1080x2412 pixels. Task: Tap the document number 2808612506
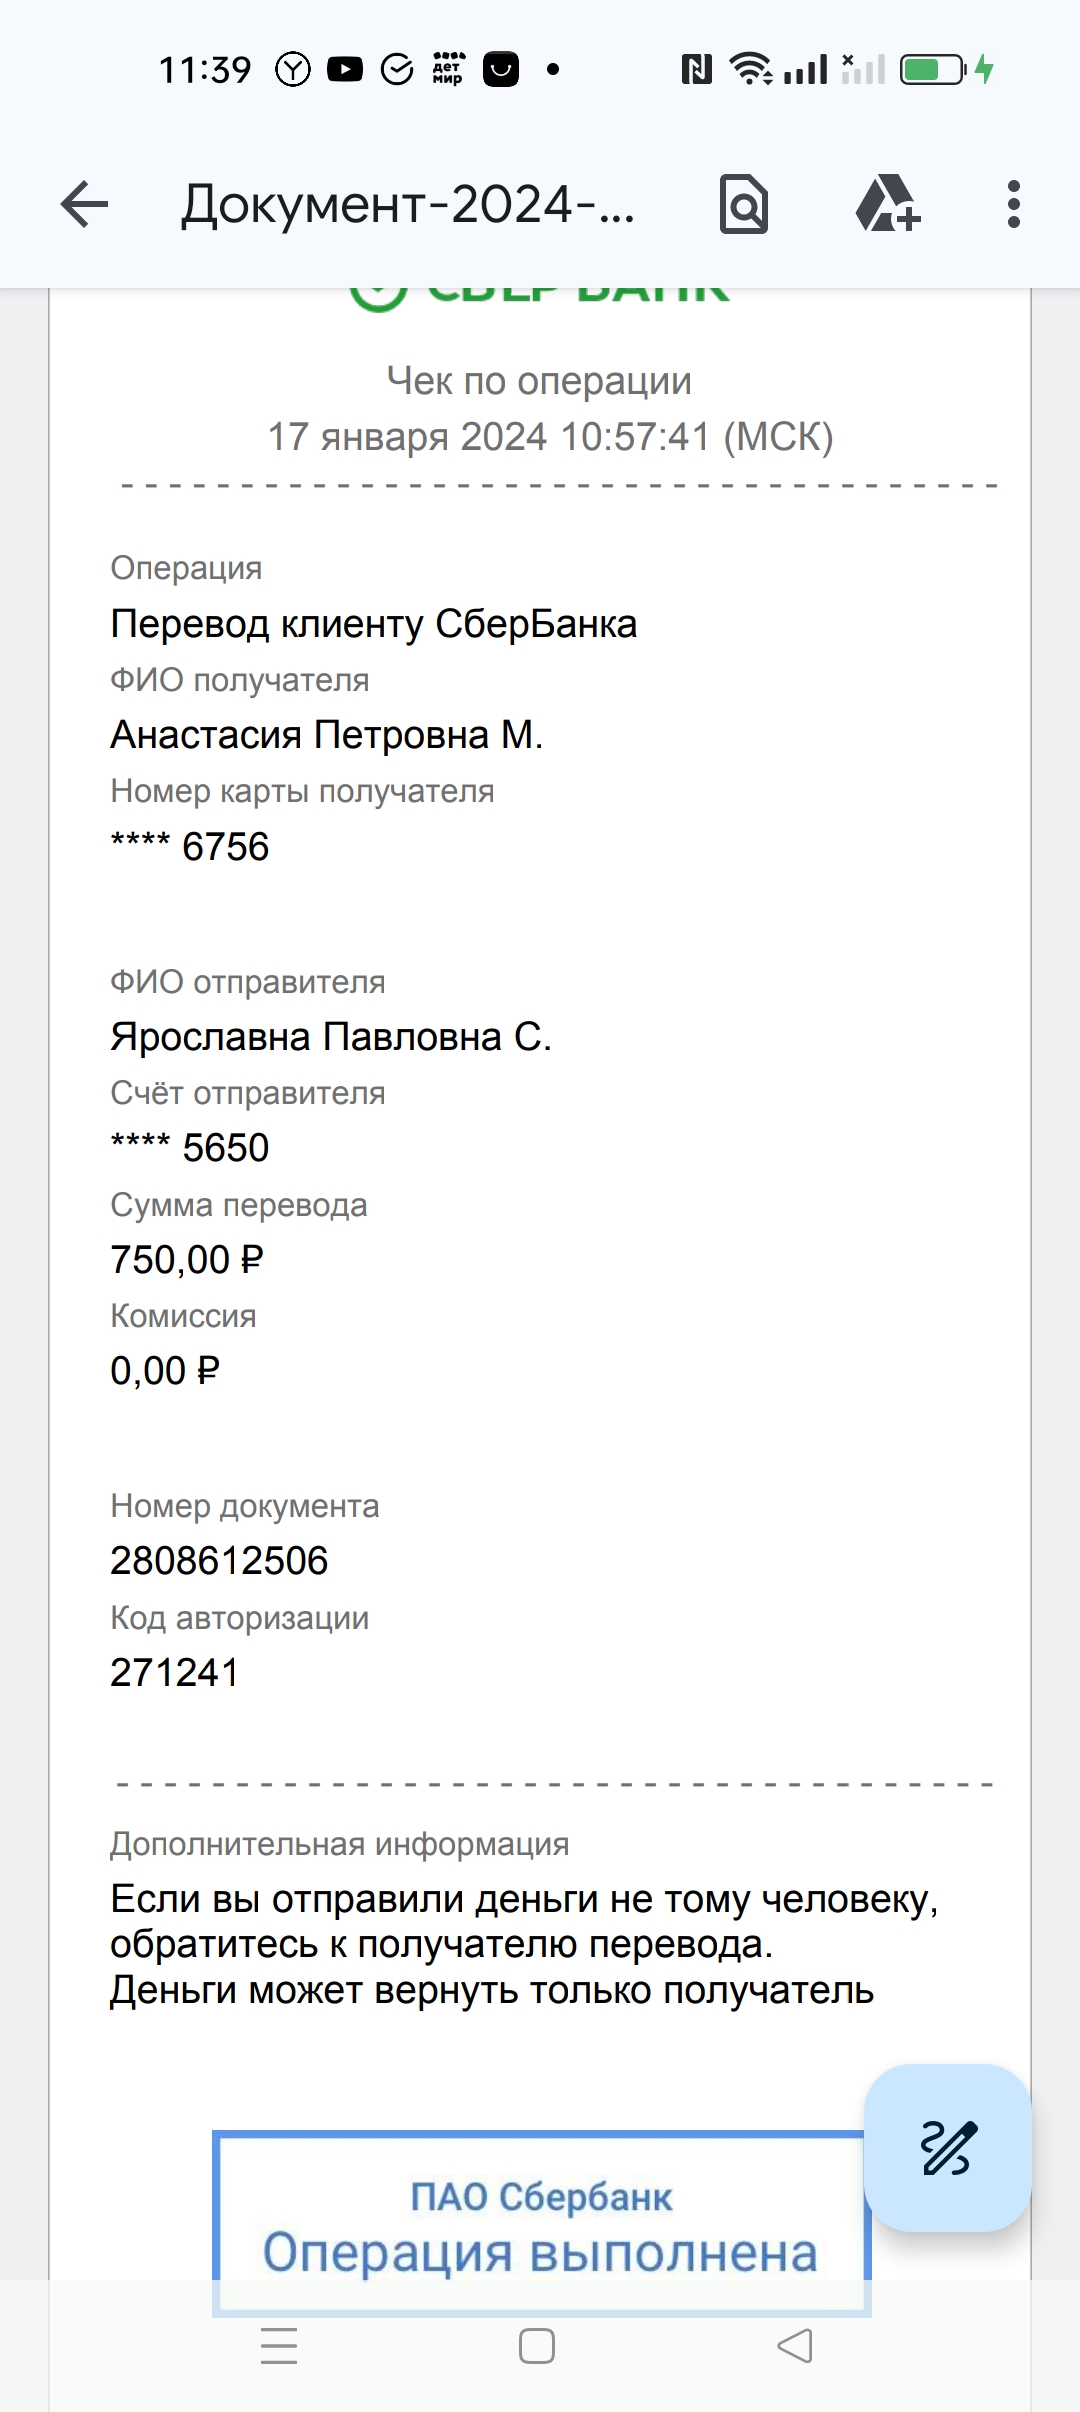[x=219, y=1561]
